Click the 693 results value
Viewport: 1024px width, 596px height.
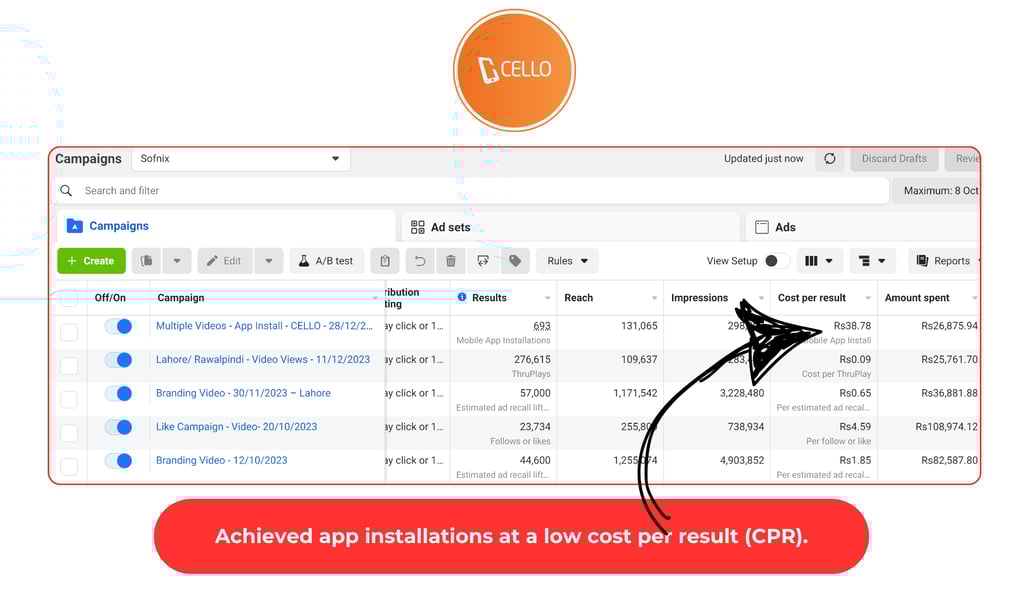[x=541, y=326]
